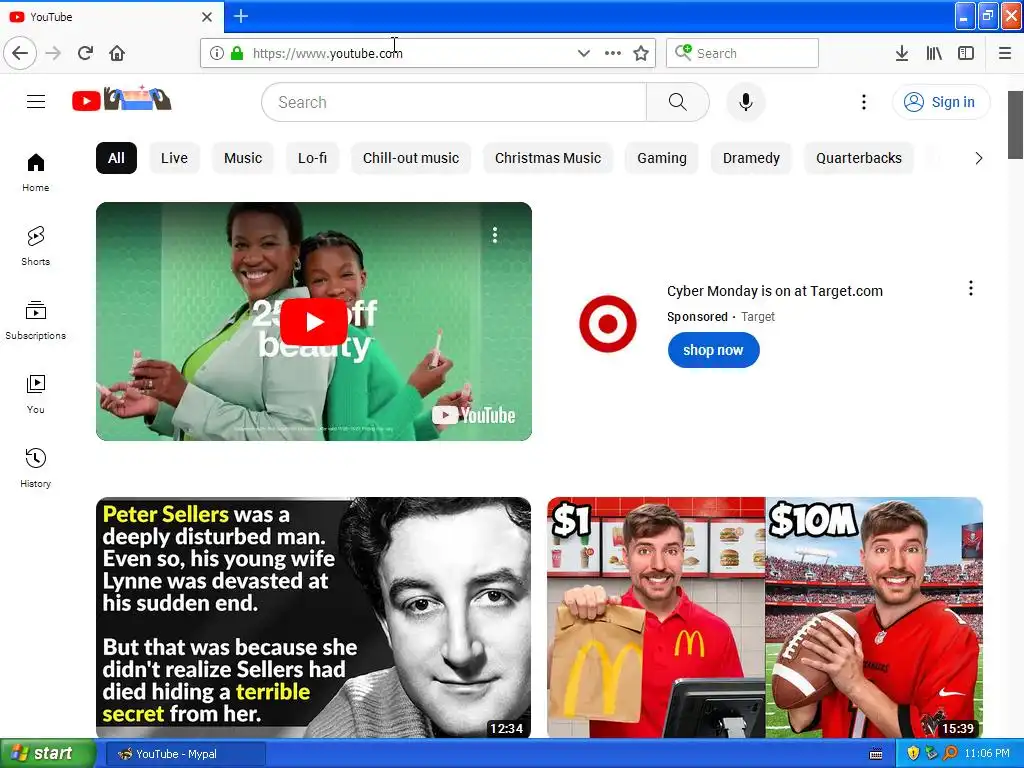This screenshot has width=1024, height=768.
Task: Open Subscriptions in the sidebar
Action: tap(35, 320)
